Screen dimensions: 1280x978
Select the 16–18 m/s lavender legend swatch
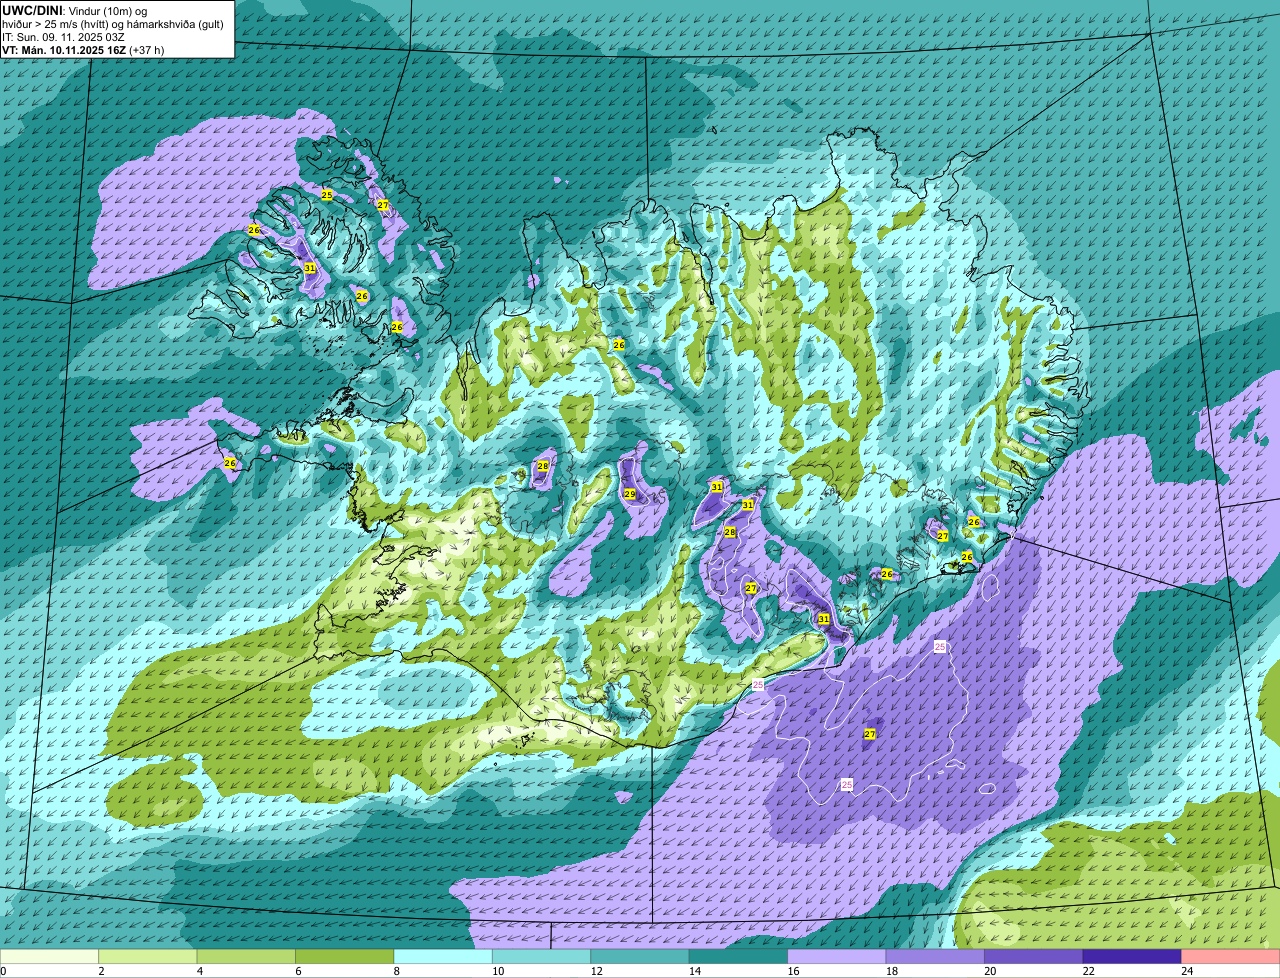tap(837, 957)
